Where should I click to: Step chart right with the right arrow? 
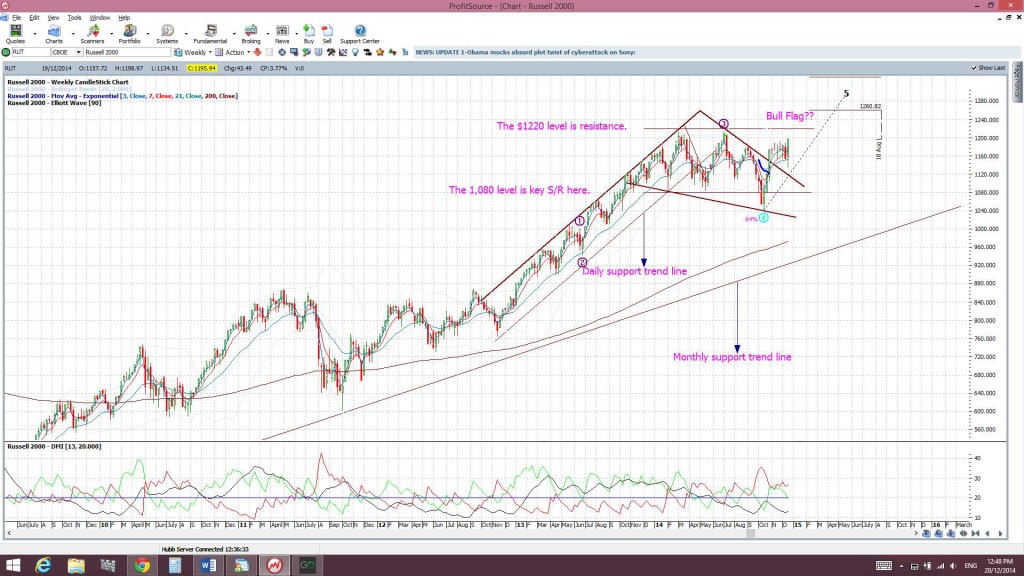click(x=1000, y=534)
